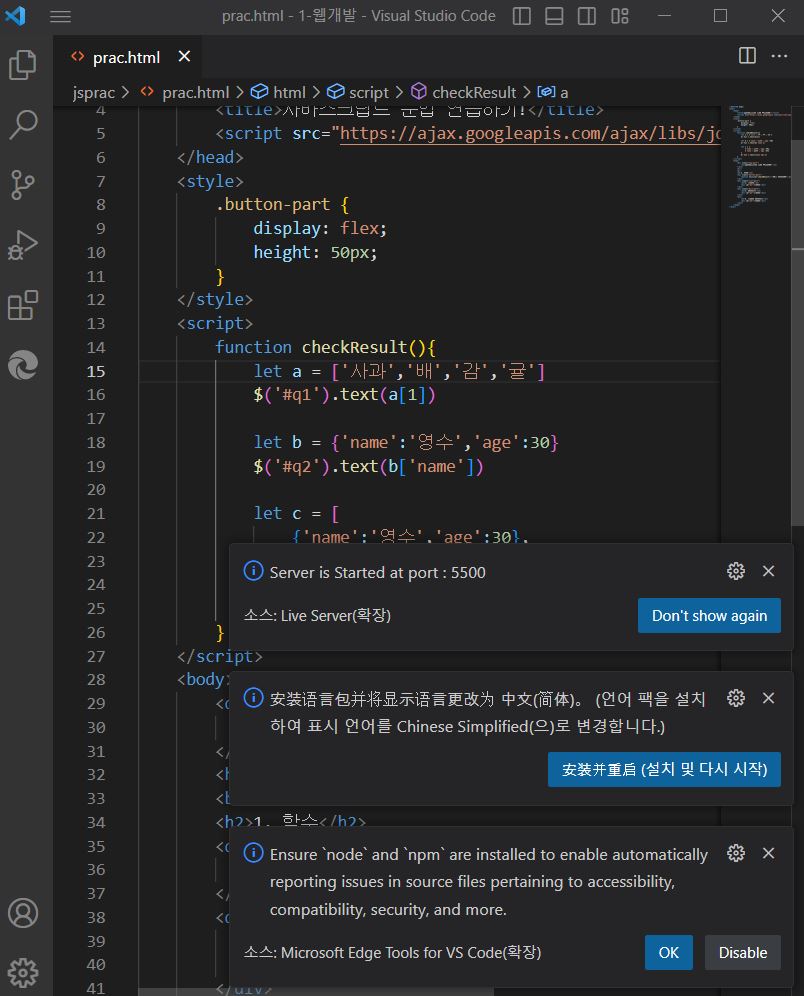Maximize the VS Code window

click(x=720, y=16)
